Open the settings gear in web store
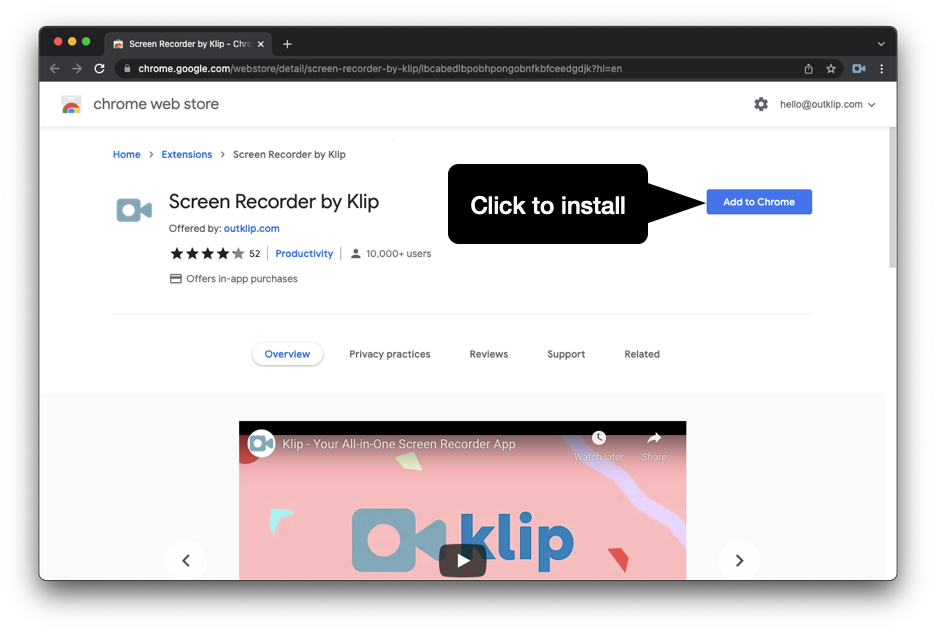 [760, 104]
